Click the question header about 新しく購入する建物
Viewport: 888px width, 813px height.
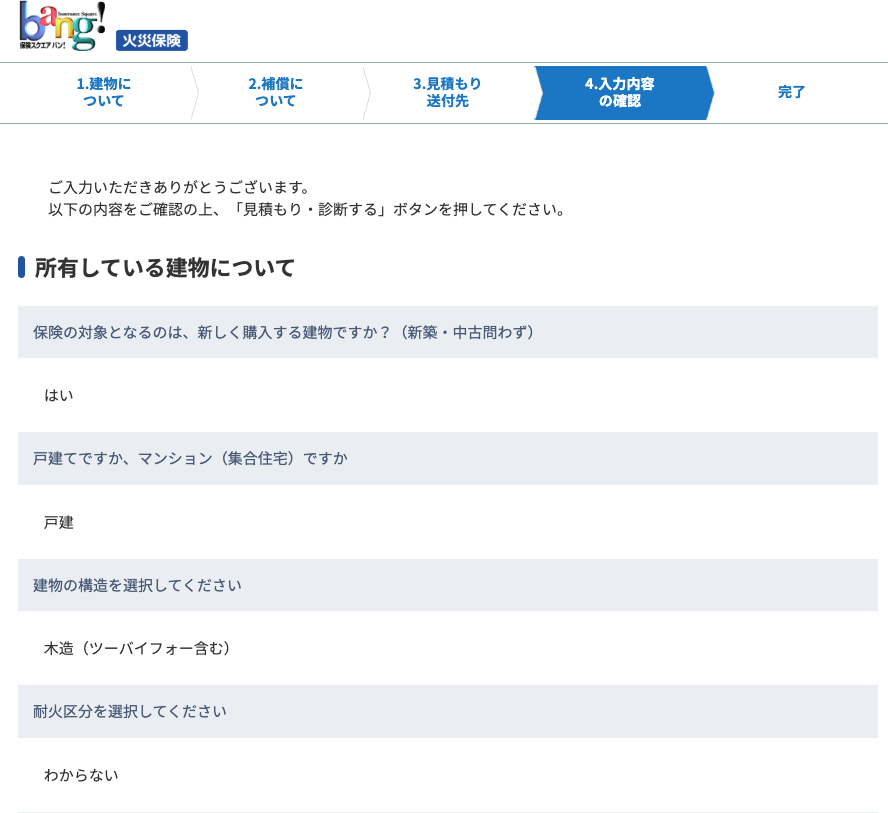[x=284, y=332]
